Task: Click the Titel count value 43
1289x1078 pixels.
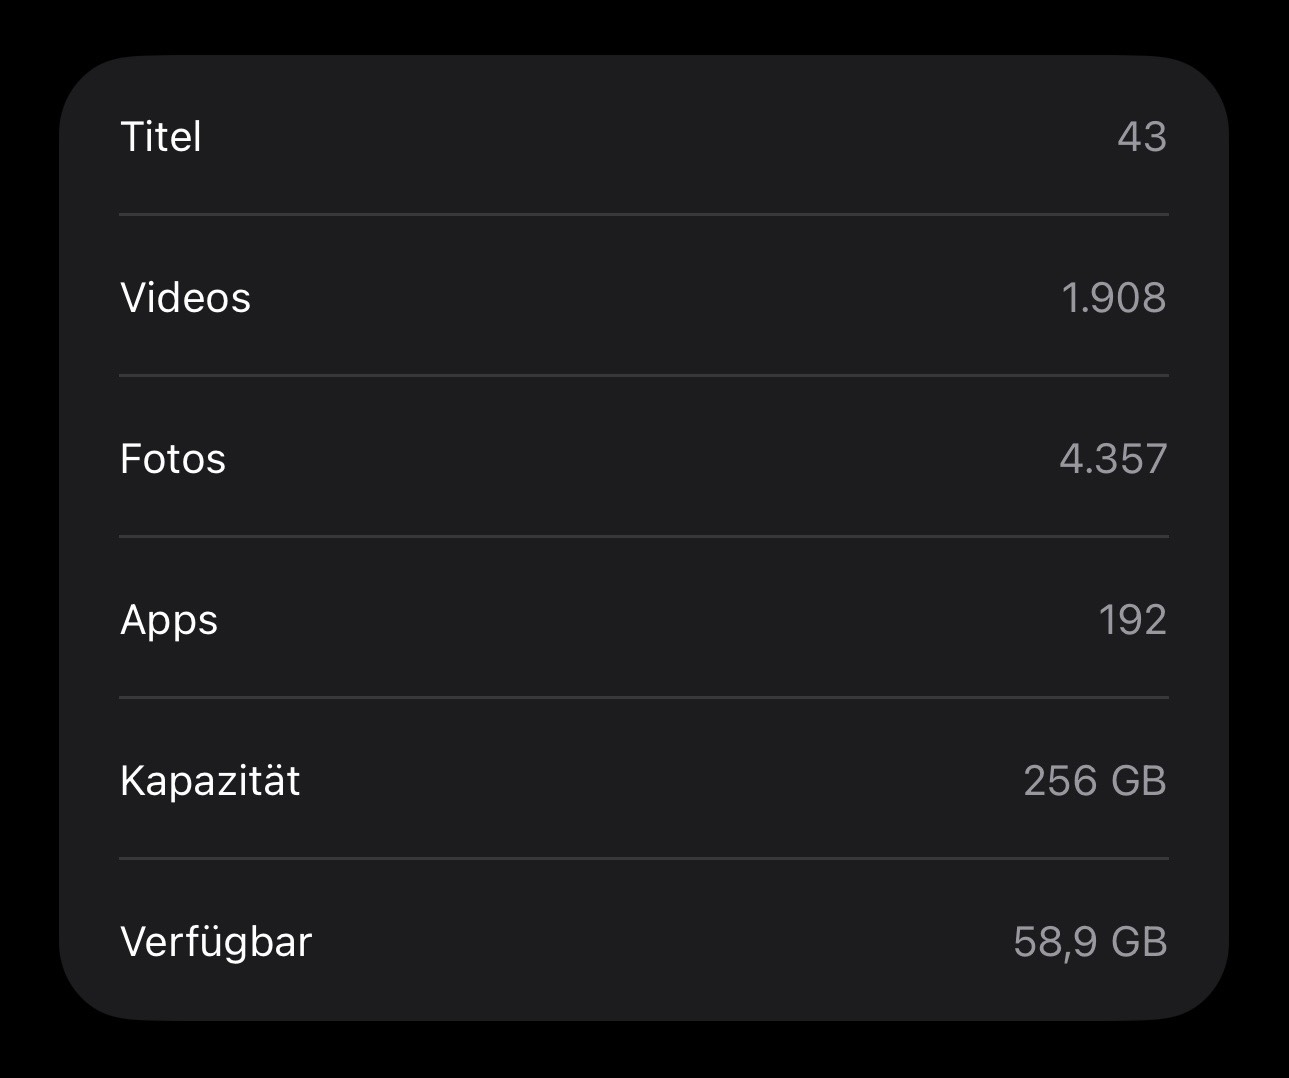Action: coord(1141,137)
